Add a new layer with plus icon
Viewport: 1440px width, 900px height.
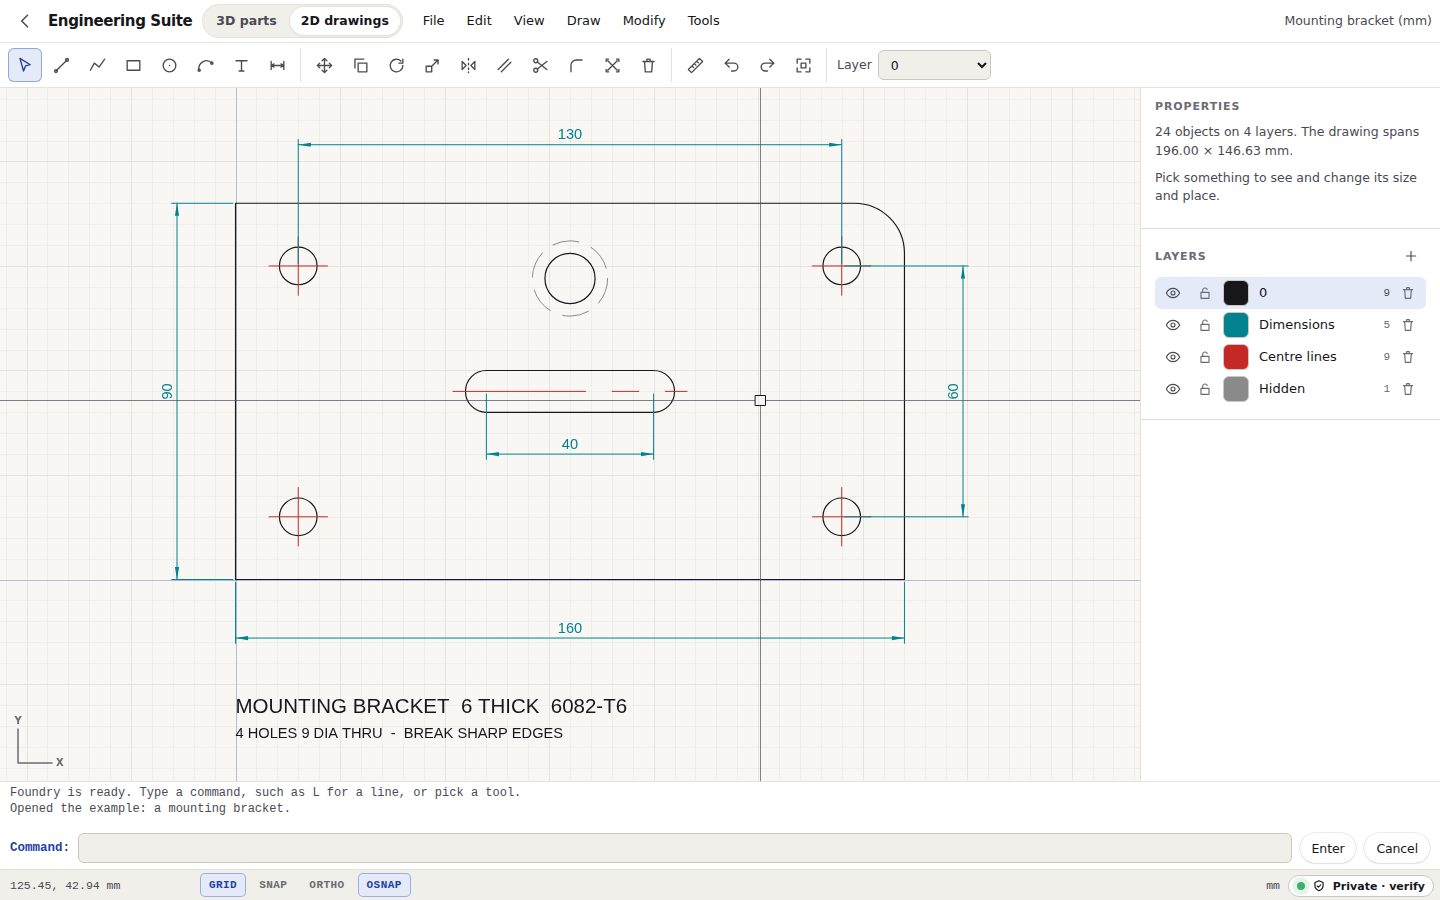1410,256
